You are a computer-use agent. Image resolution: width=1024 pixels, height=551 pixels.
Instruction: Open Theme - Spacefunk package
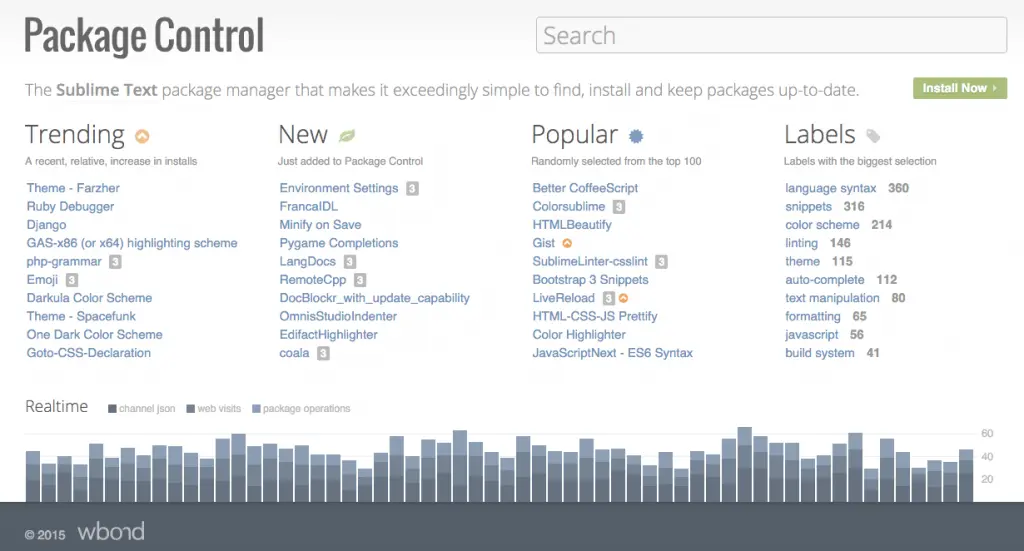coord(81,316)
